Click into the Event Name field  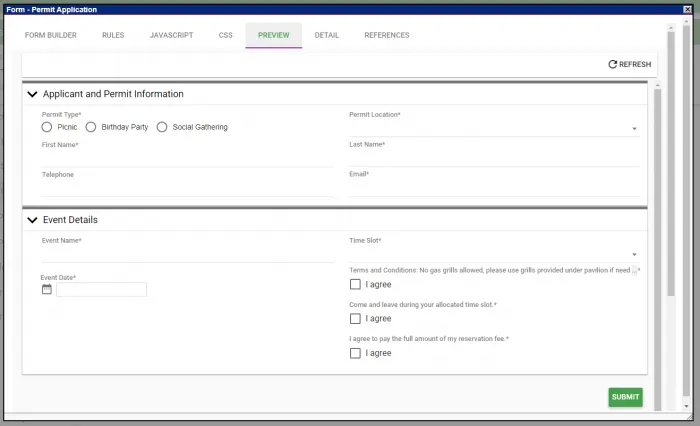[188, 254]
